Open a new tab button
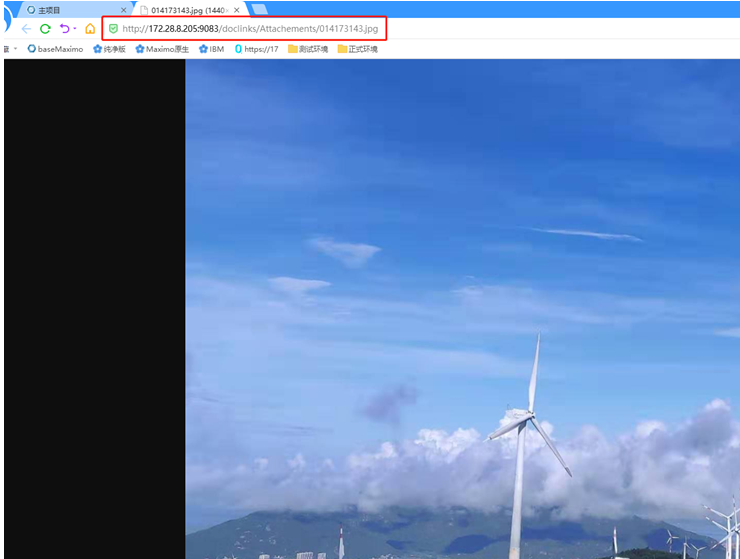The height and width of the screenshot is (559, 740). (260, 9)
